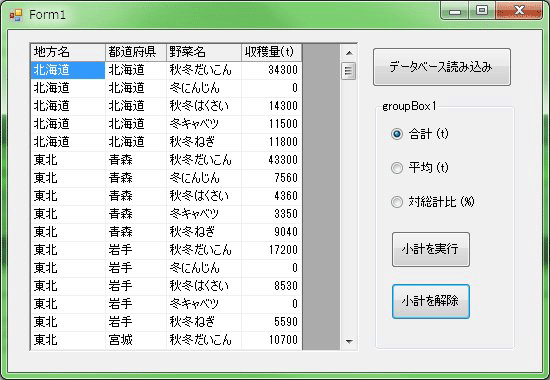Image resolution: width=550 pixels, height=380 pixels.
Task: Click the vertical scrollbar thumb of grid
Action: click(x=349, y=71)
